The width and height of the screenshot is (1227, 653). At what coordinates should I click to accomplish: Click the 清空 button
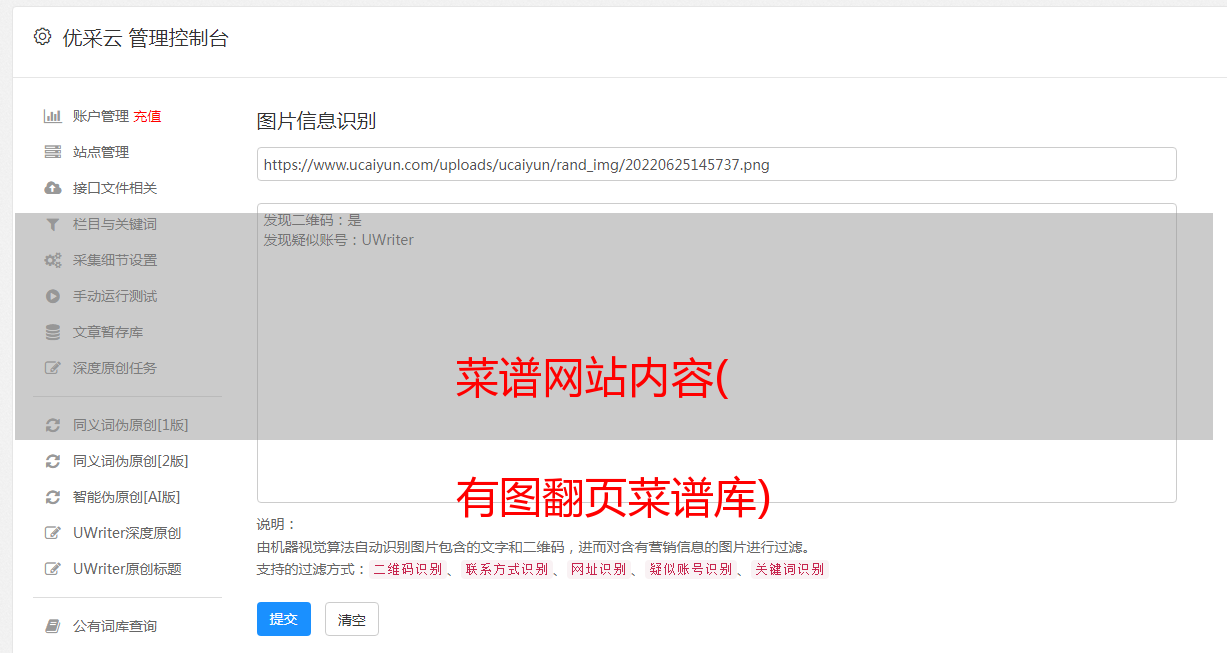352,619
